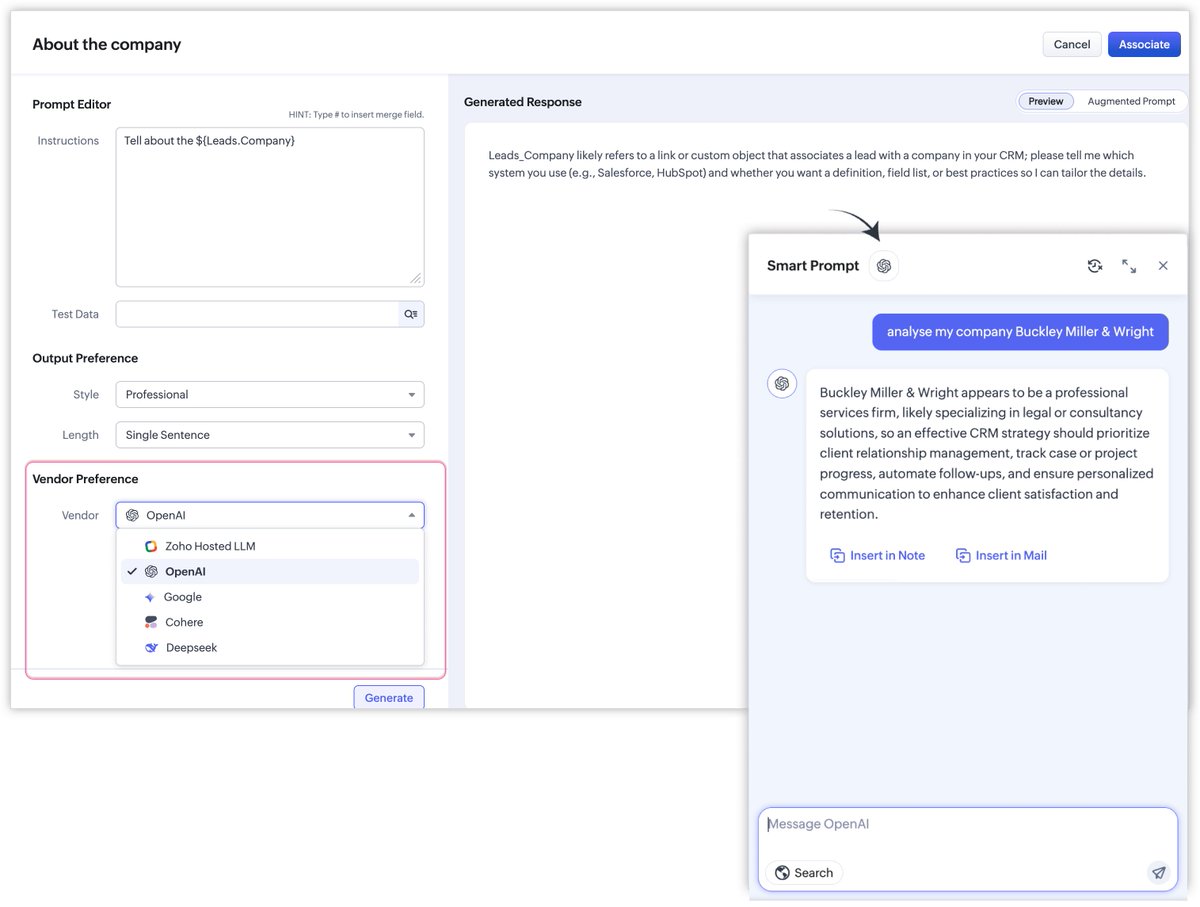Click Insert in Mail link

[x=1001, y=555]
